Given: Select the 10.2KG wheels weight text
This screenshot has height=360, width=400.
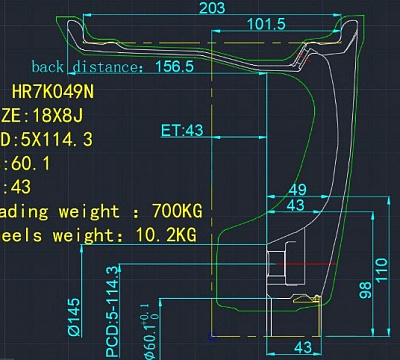Looking at the screenshot, I should tap(166, 235).
